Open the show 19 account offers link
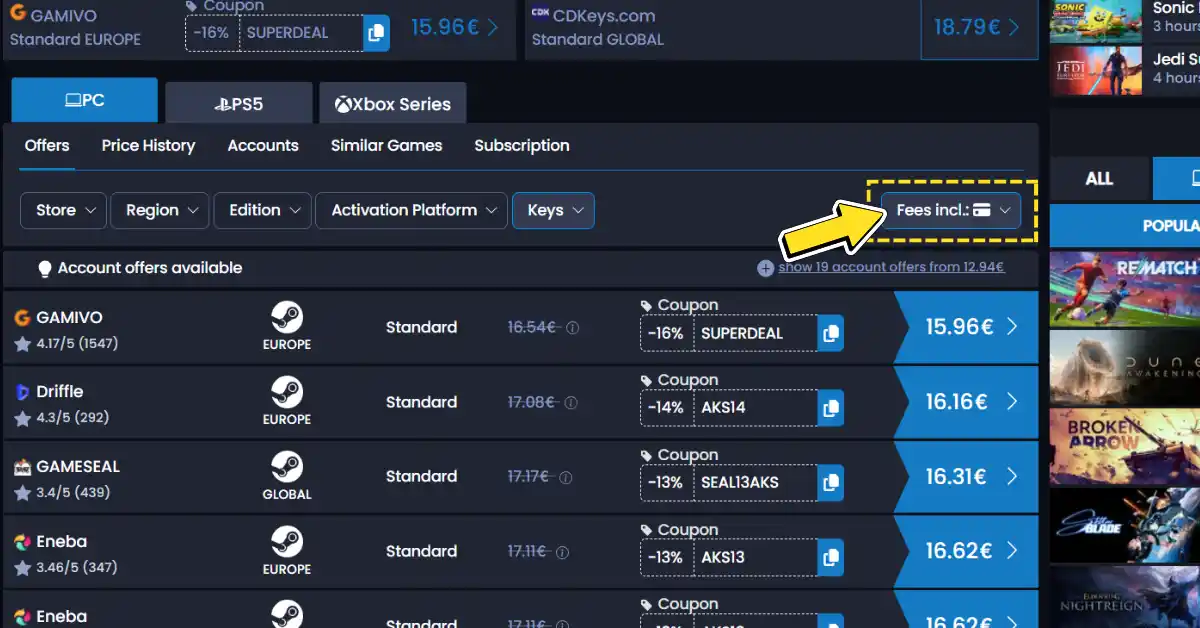 [891, 267]
